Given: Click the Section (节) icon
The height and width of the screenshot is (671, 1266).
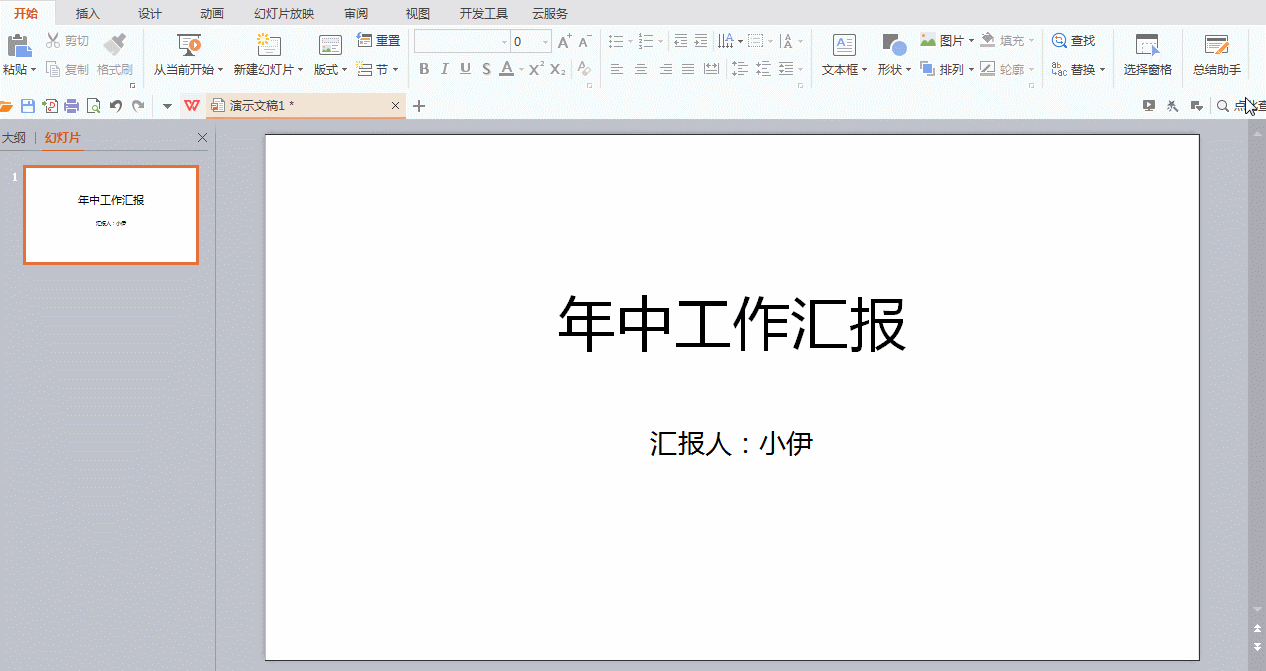Looking at the screenshot, I should point(365,70).
